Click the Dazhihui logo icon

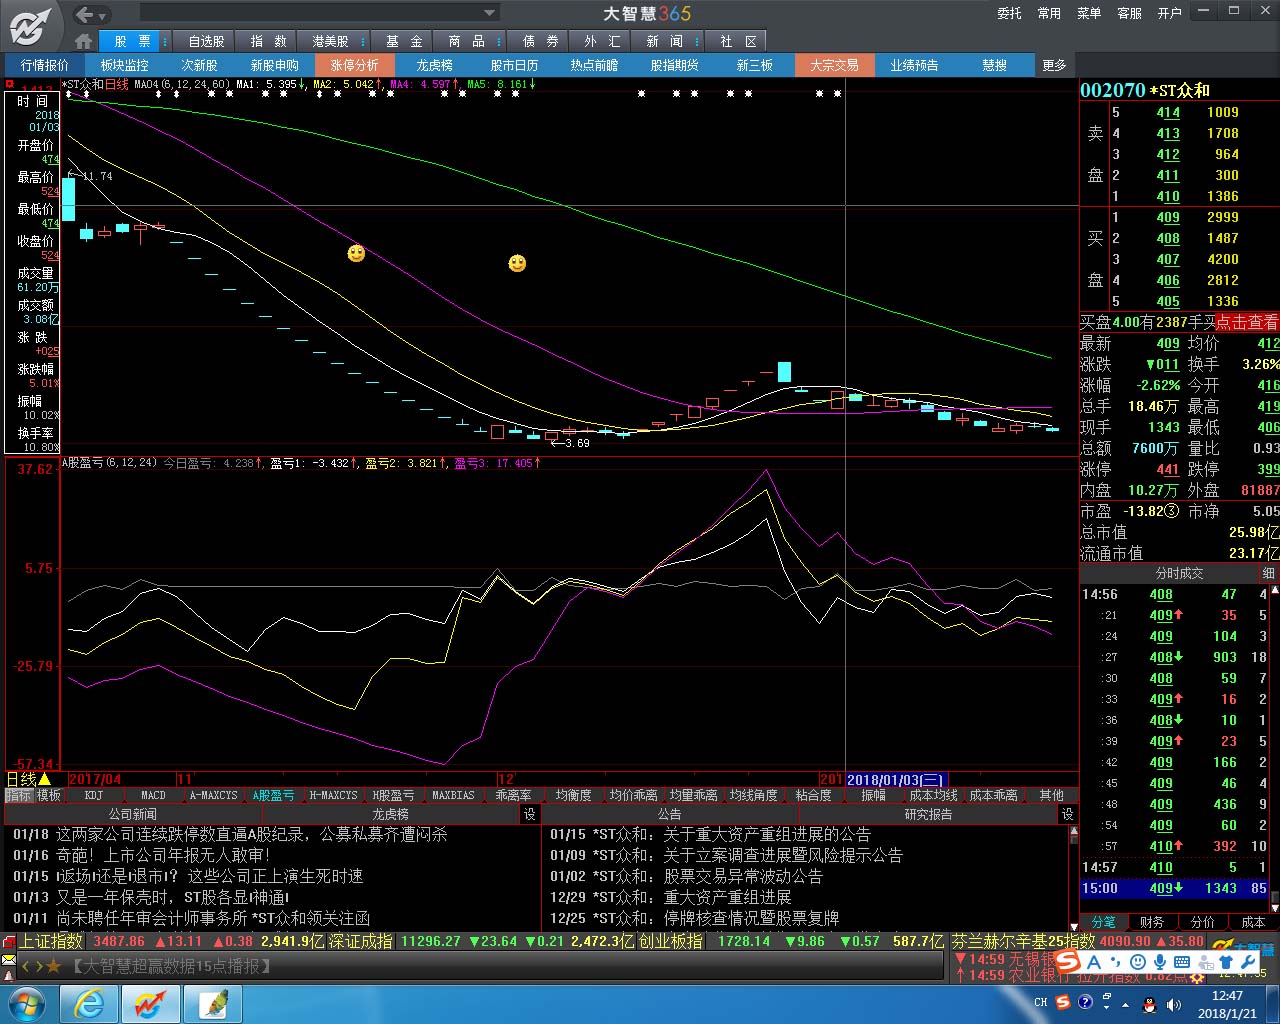click(31, 25)
